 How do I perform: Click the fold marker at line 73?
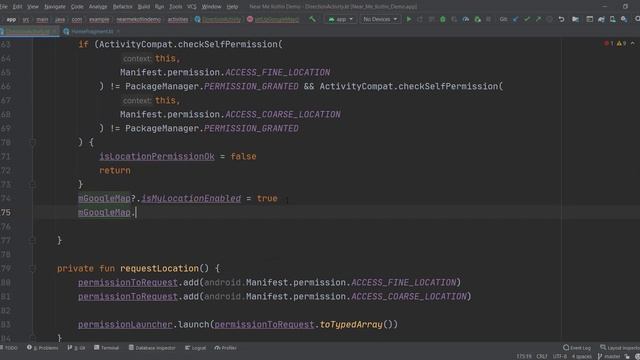(33, 184)
